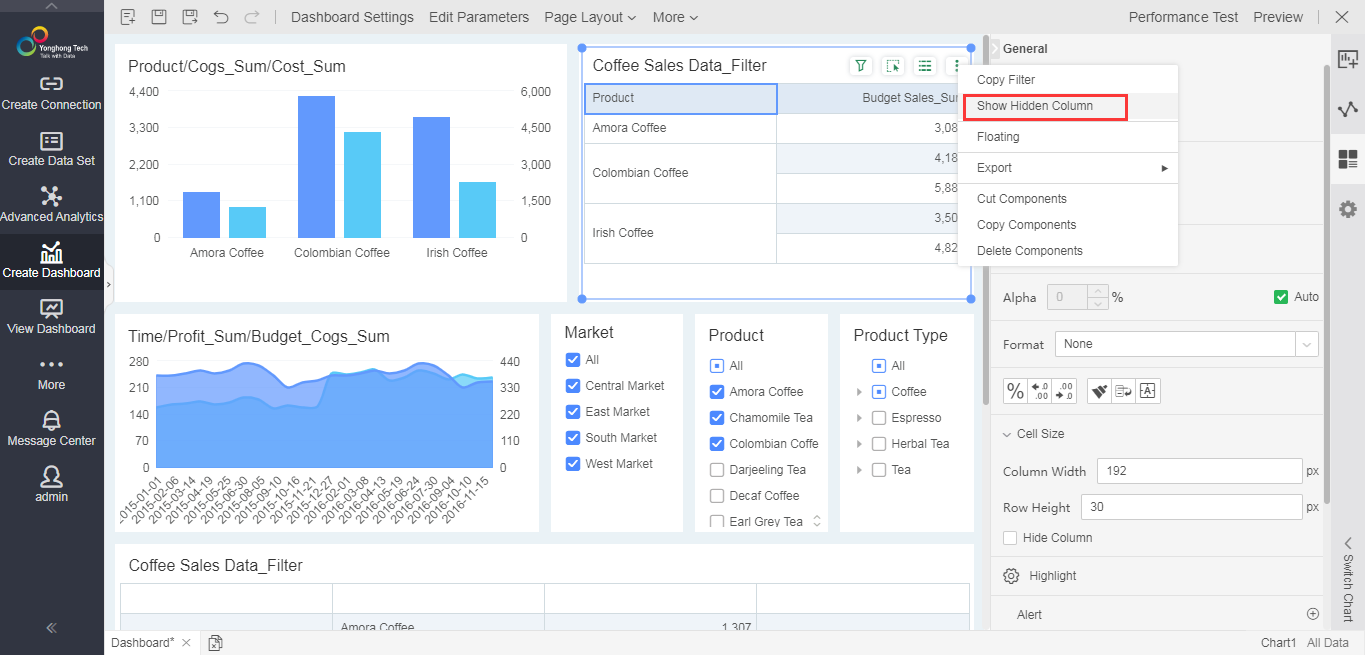Screen dimensions: 1365x655
Task: Choose Delete Components in the context menu
Action: pyautogui.click(x=1029, y=251)
